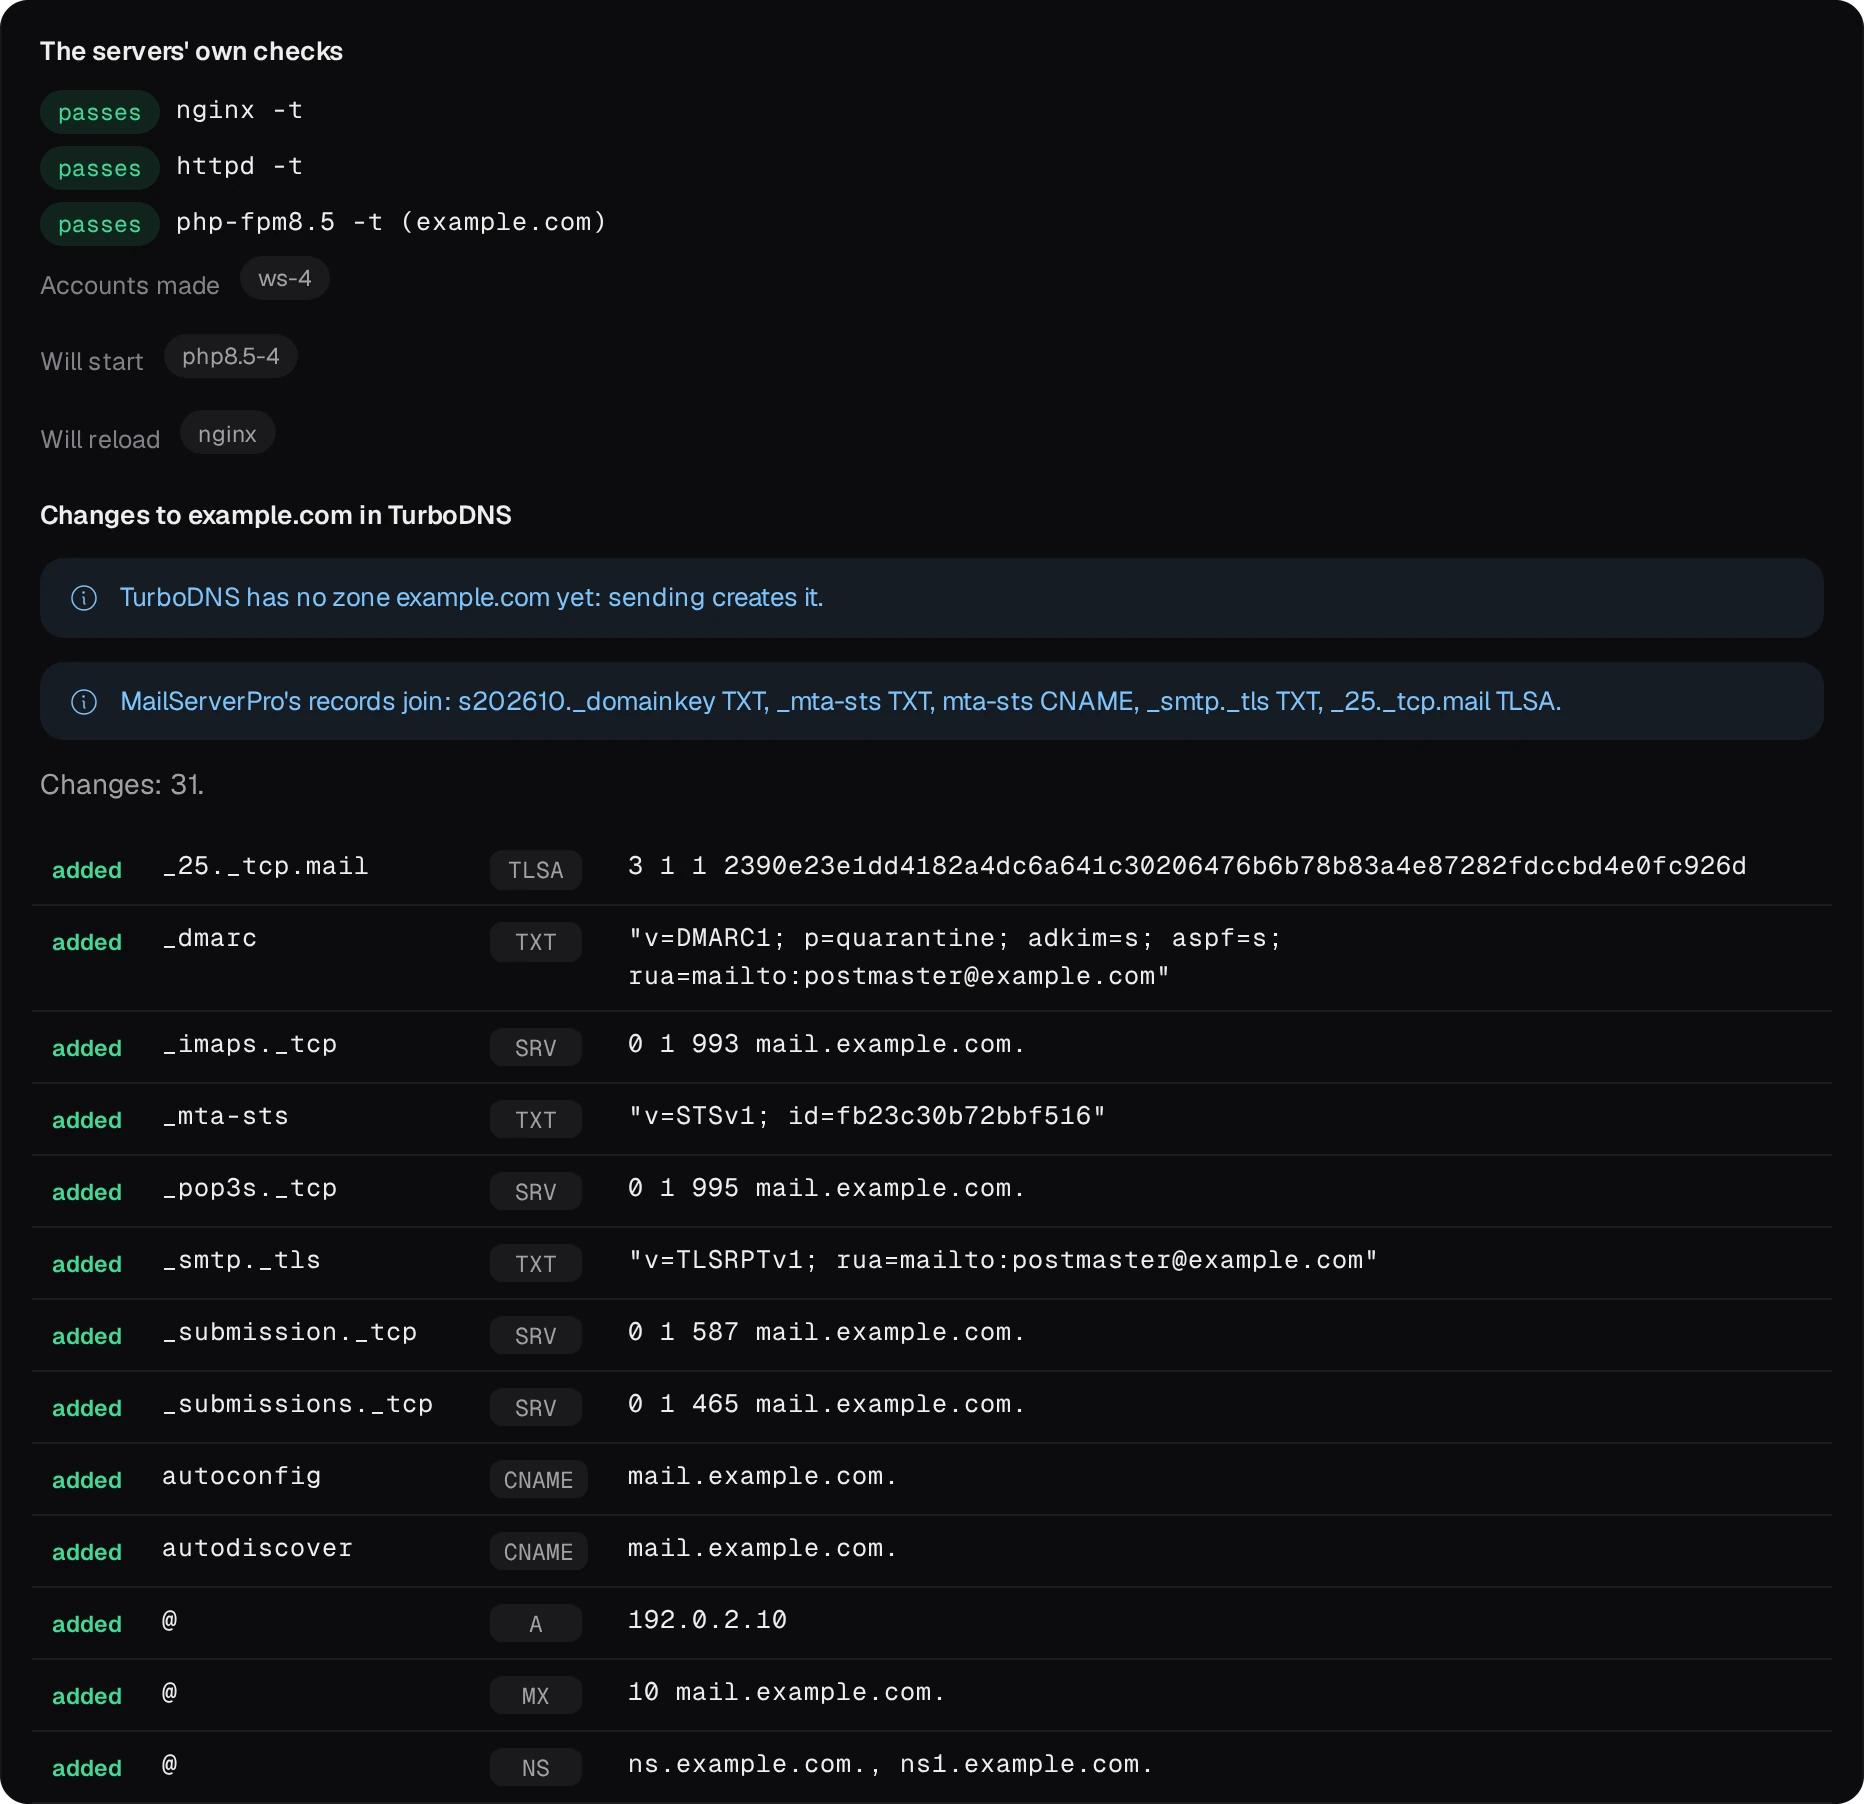The image size is (1864, 1804).
Task: Select the ws-4 account chip
Action: pos(285,279)
